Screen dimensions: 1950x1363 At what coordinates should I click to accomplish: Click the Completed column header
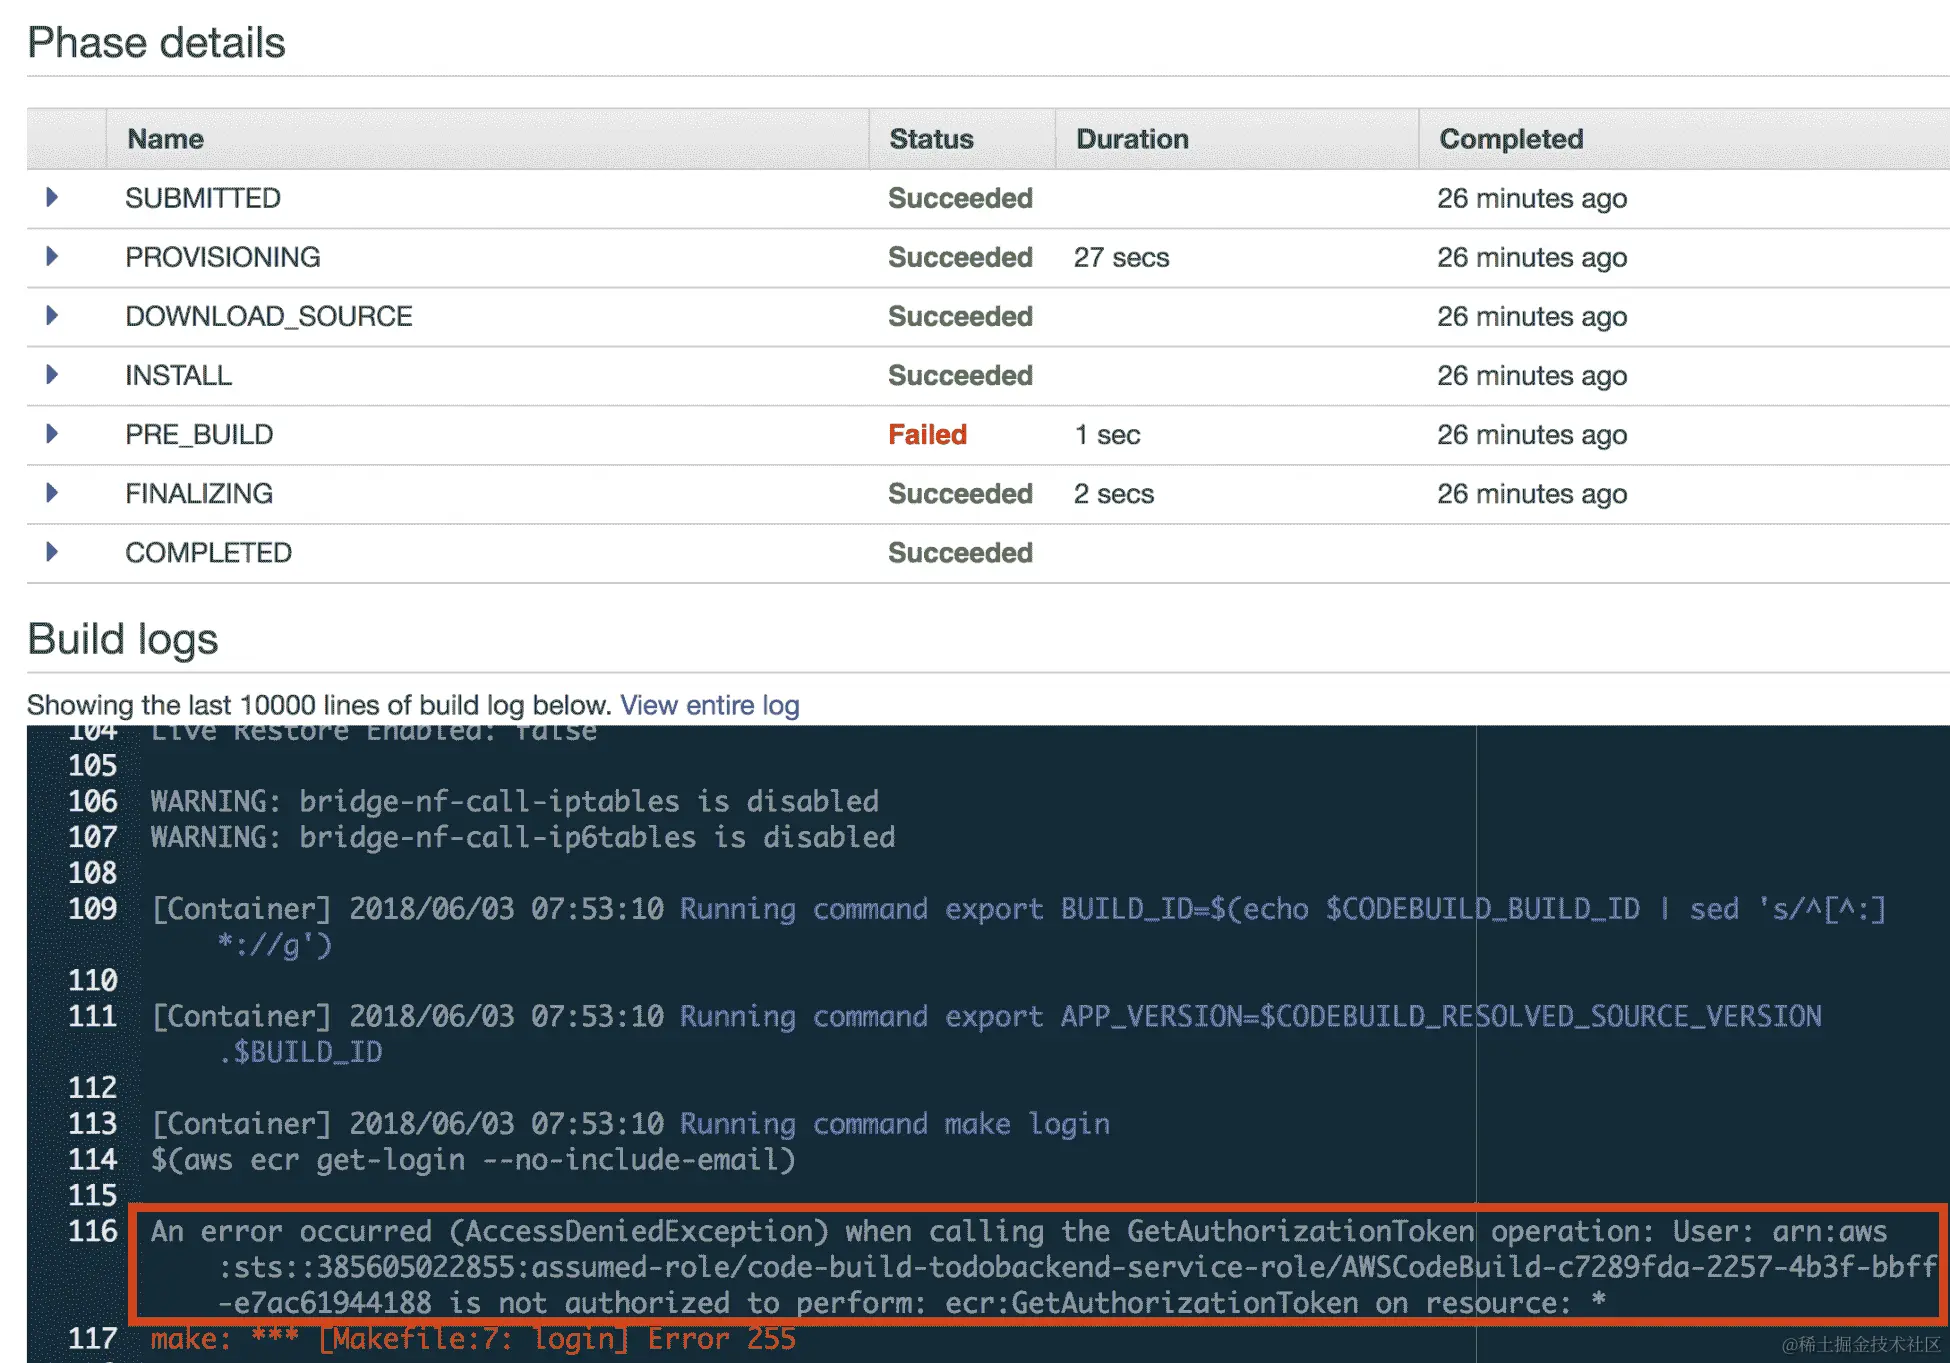tap(1511, 139)
